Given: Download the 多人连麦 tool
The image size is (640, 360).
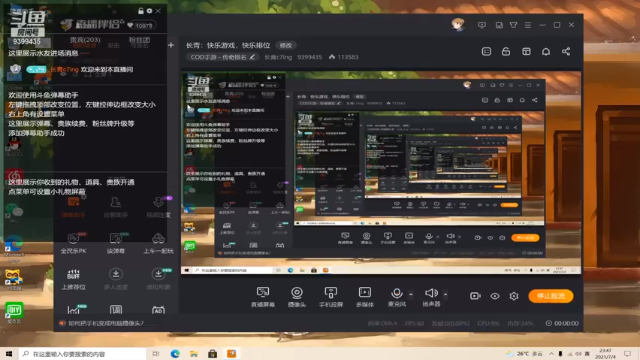Looking at the screenshot, I should (x=116, y=279).
